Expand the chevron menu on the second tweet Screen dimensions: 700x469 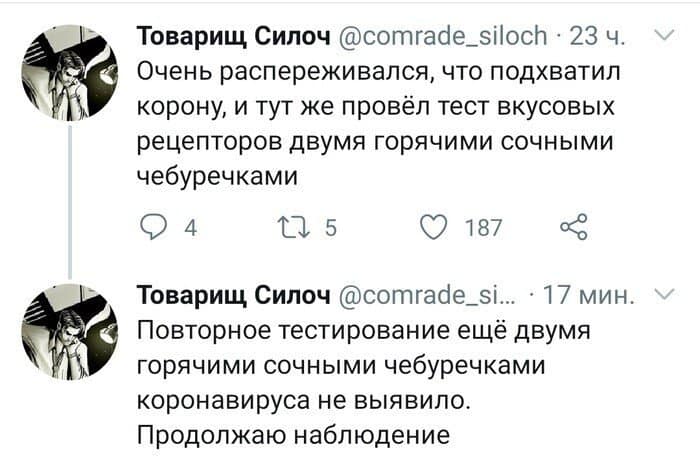(x=664, y=294)
